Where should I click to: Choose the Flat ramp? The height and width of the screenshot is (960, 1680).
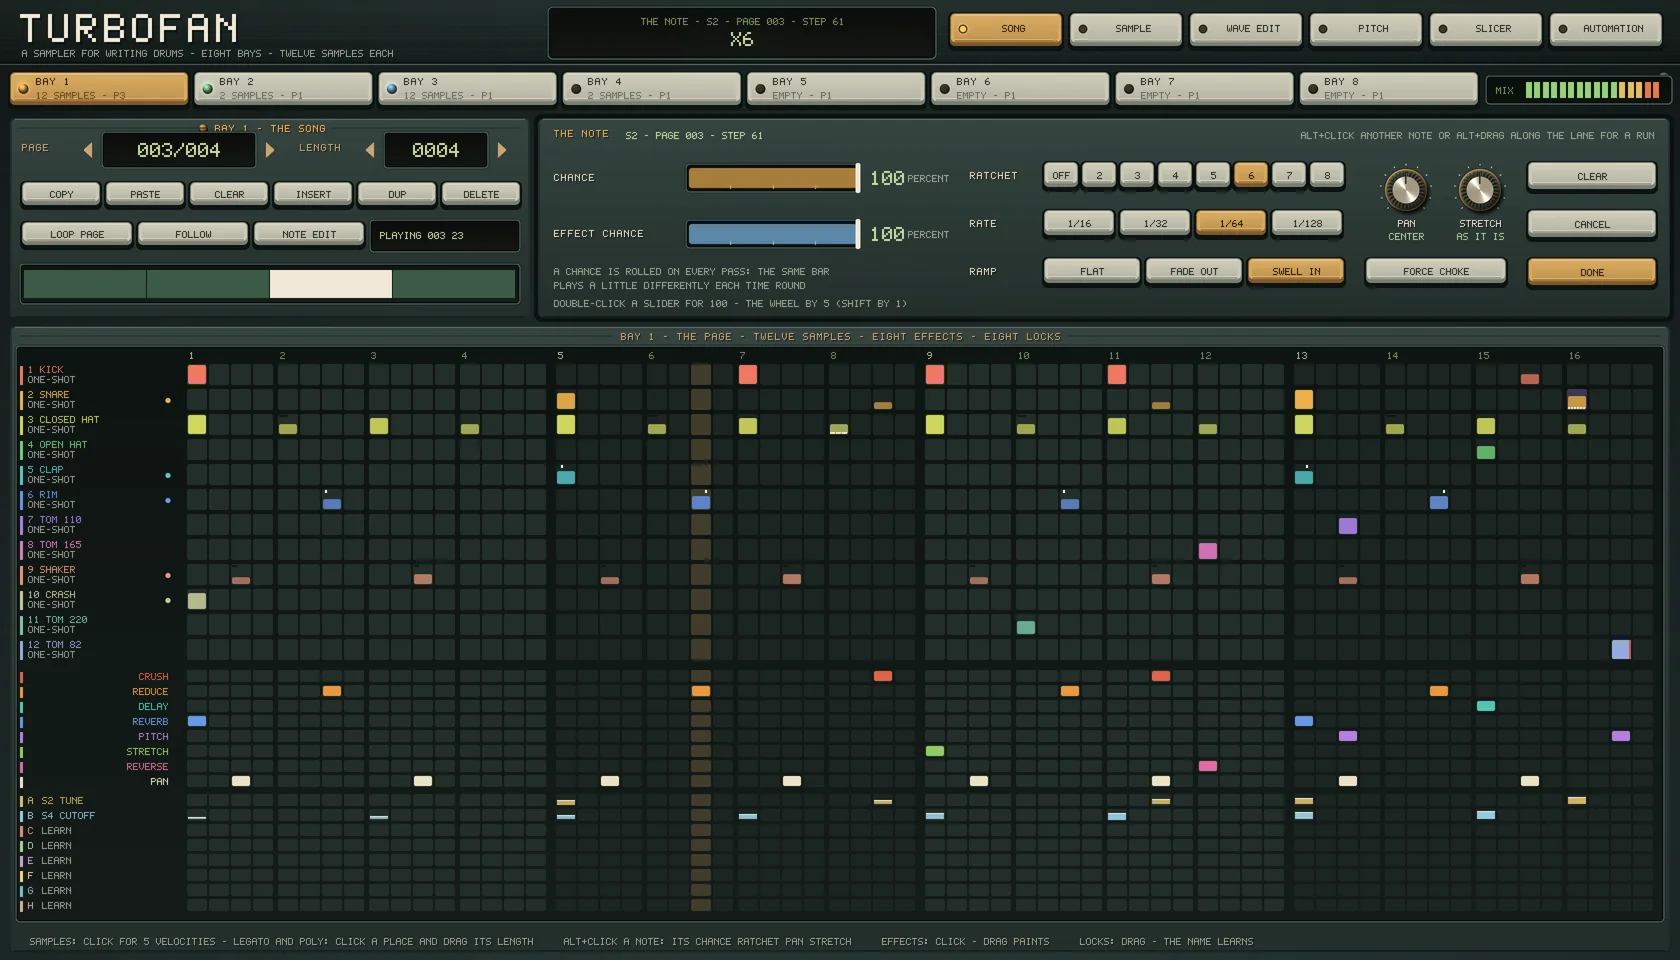pyautogui.click(x=1092, y=271)
